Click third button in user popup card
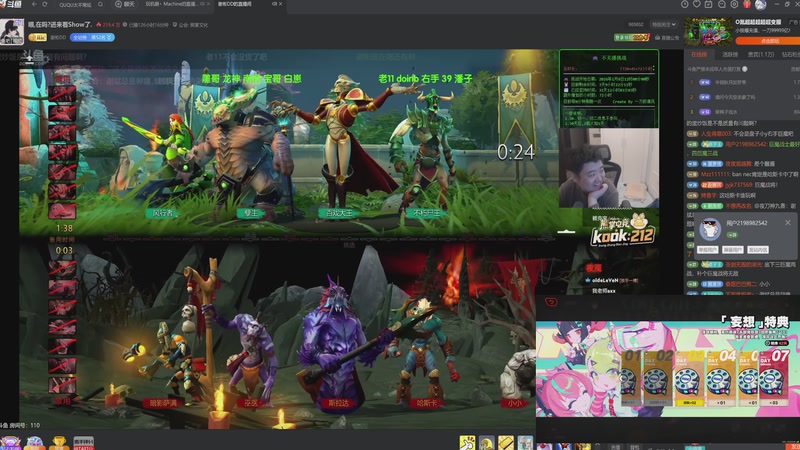This screenshot has height=450, width=800. pyautogui.click(x=758, y=249)
